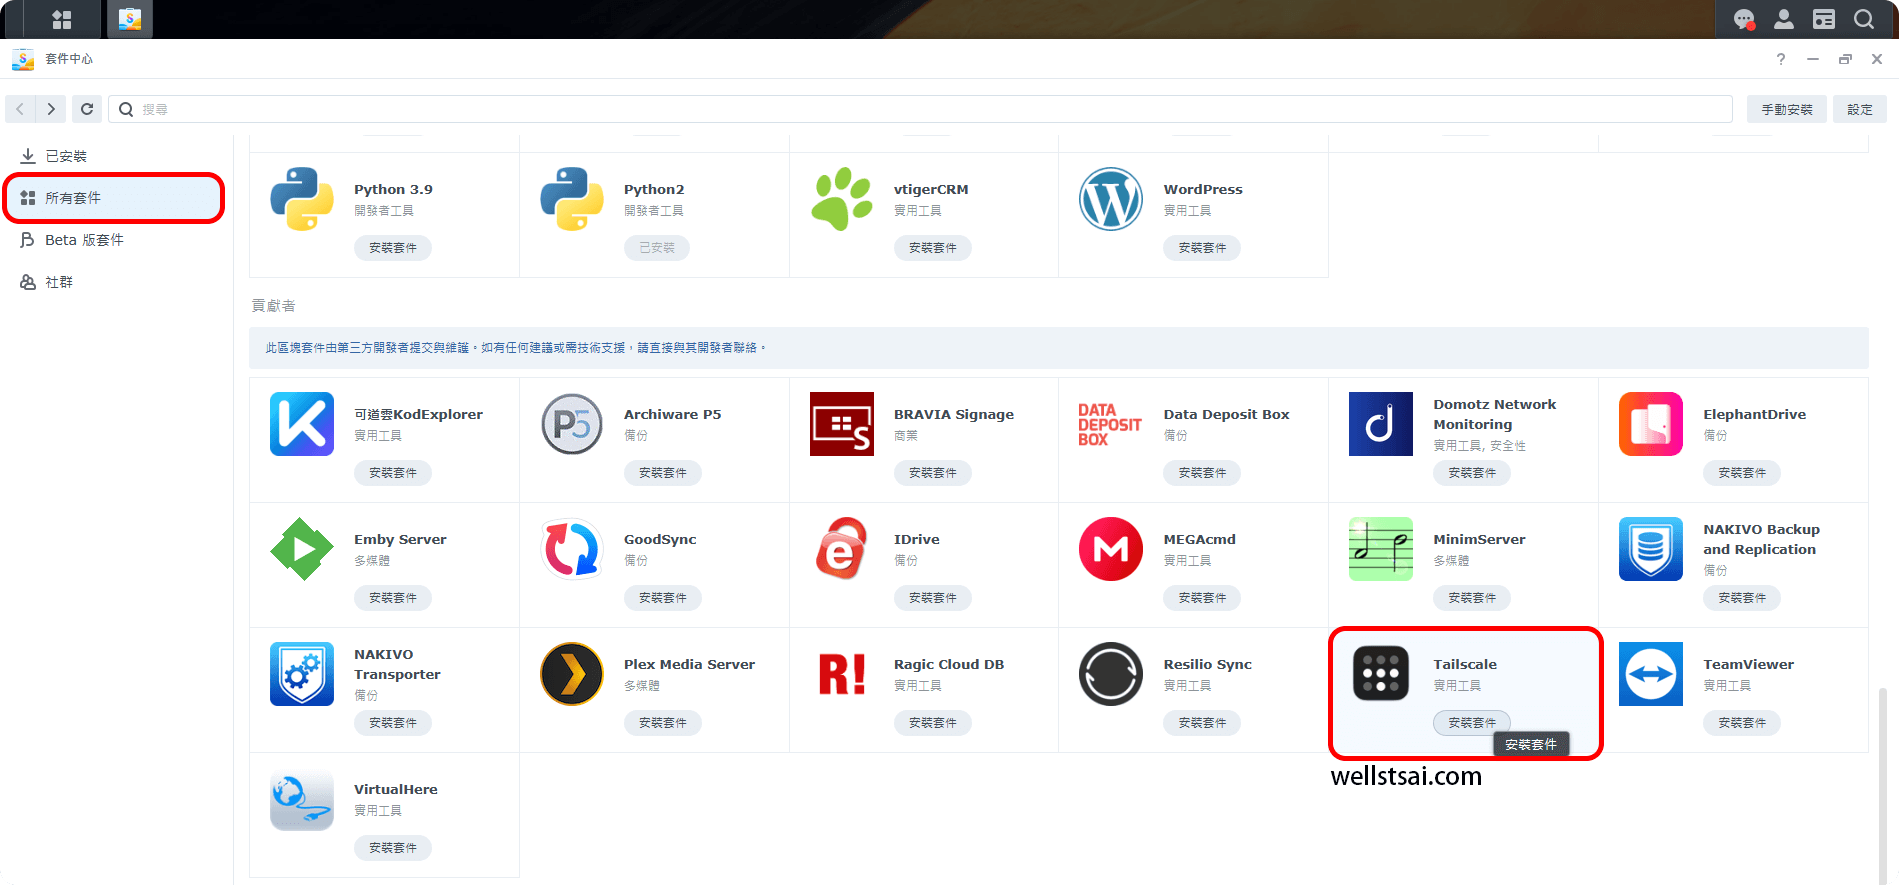The height and width of the screenshot is (885, 1899).
Task: Open the Resilio Sync circular icon
Action: pyautogui.click(x=1111, y=674)
